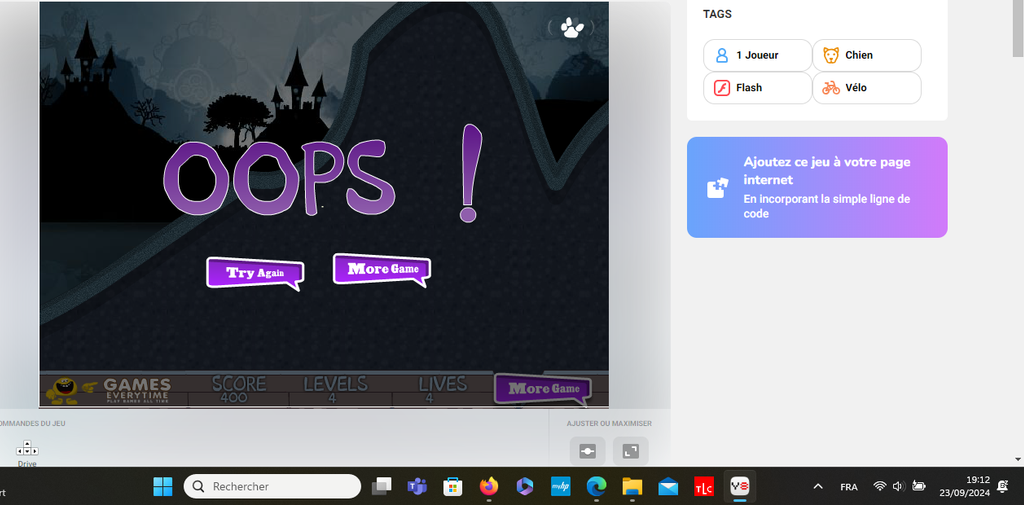Click the More Game button in score bar
The width and height of the screenshot is (1024, 505).
coord(542,388)
